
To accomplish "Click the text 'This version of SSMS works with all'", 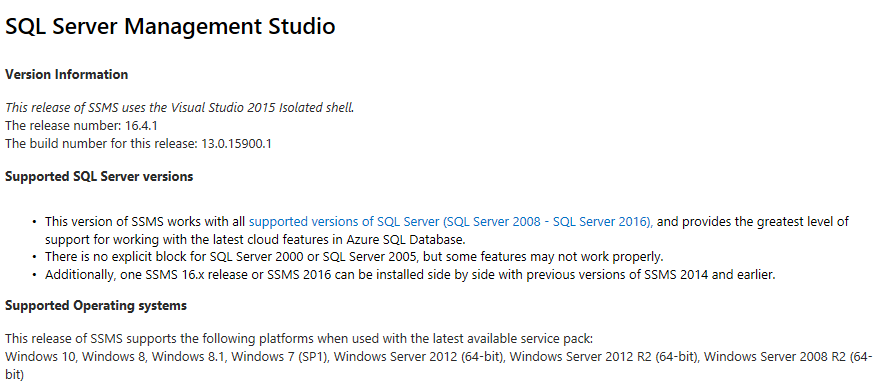I will 145,221.
